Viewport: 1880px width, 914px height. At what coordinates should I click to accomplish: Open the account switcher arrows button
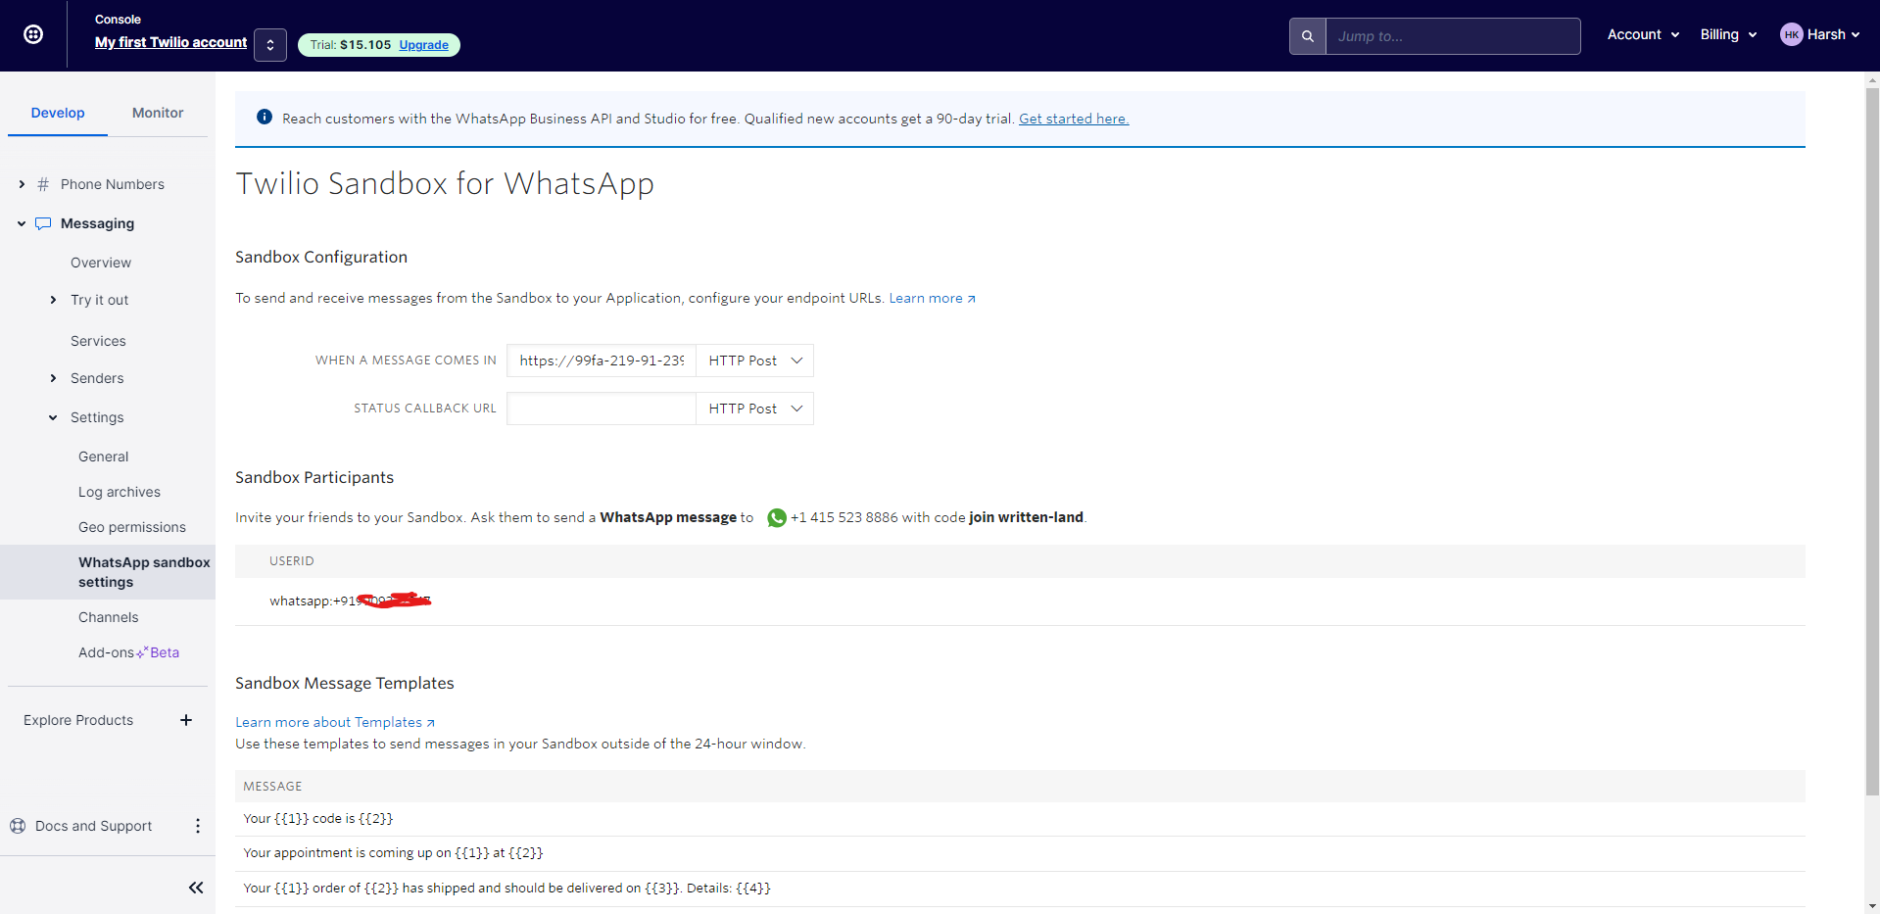[270, 45]
